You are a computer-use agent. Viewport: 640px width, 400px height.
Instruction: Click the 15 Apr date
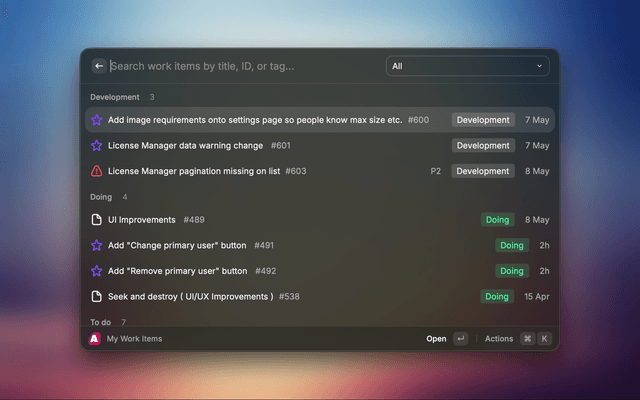[x=537, y=296]
